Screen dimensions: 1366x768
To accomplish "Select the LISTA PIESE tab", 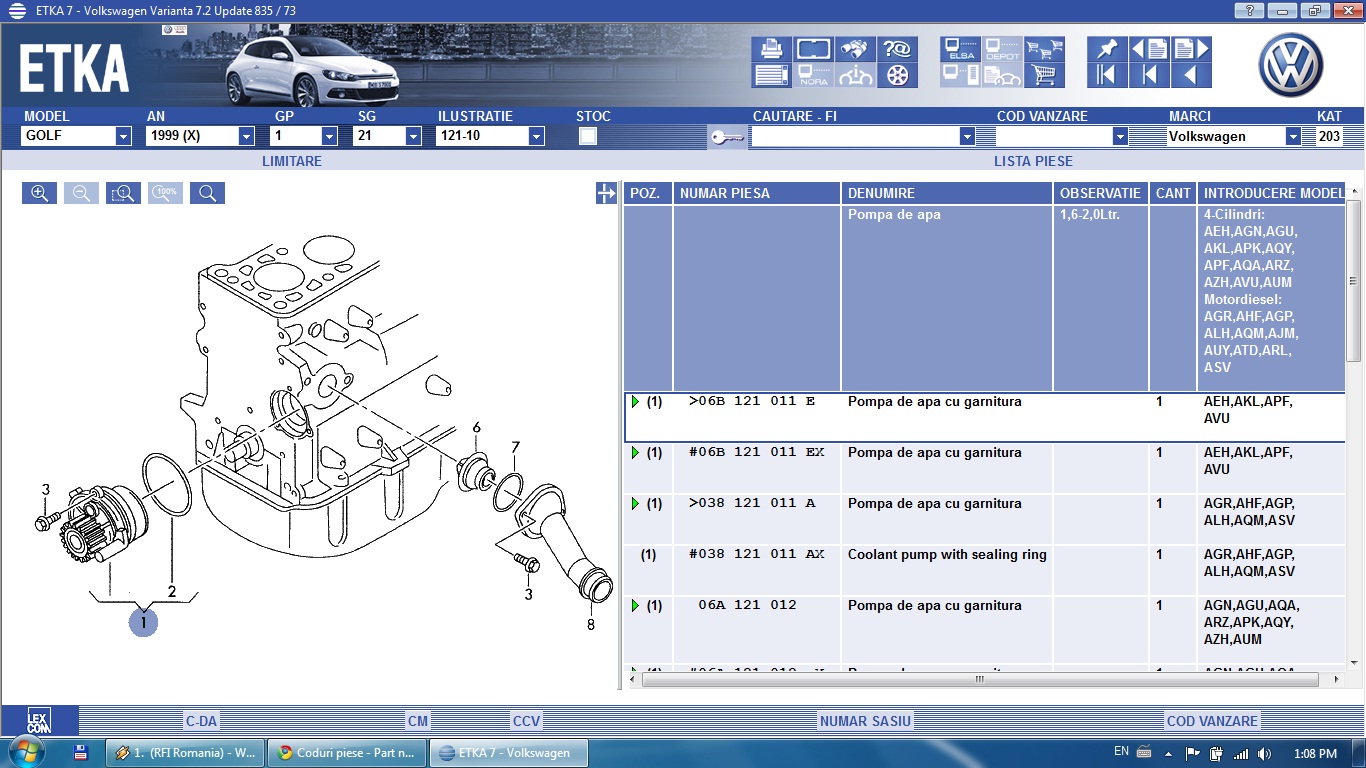I will [1033, 161].
